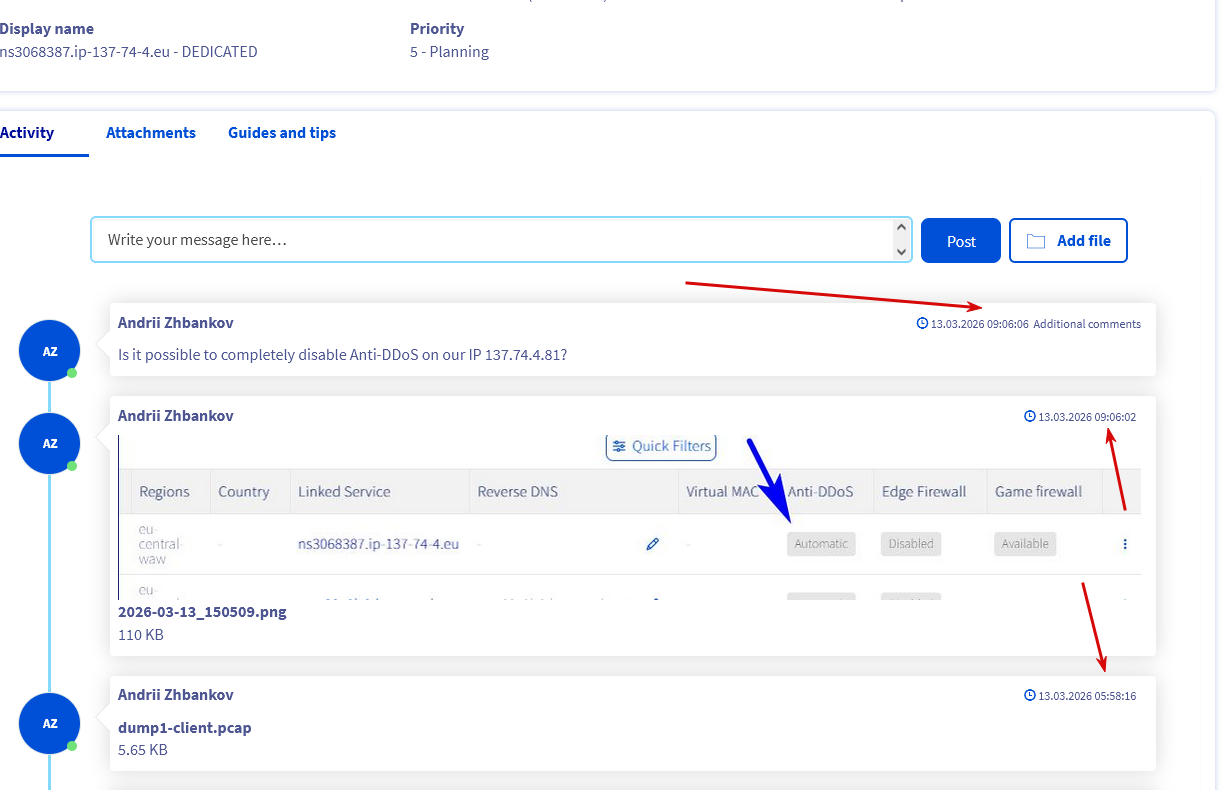
Task: Click the clock icon next to 05:58:16 timestamp
Action: (1030, 695)
